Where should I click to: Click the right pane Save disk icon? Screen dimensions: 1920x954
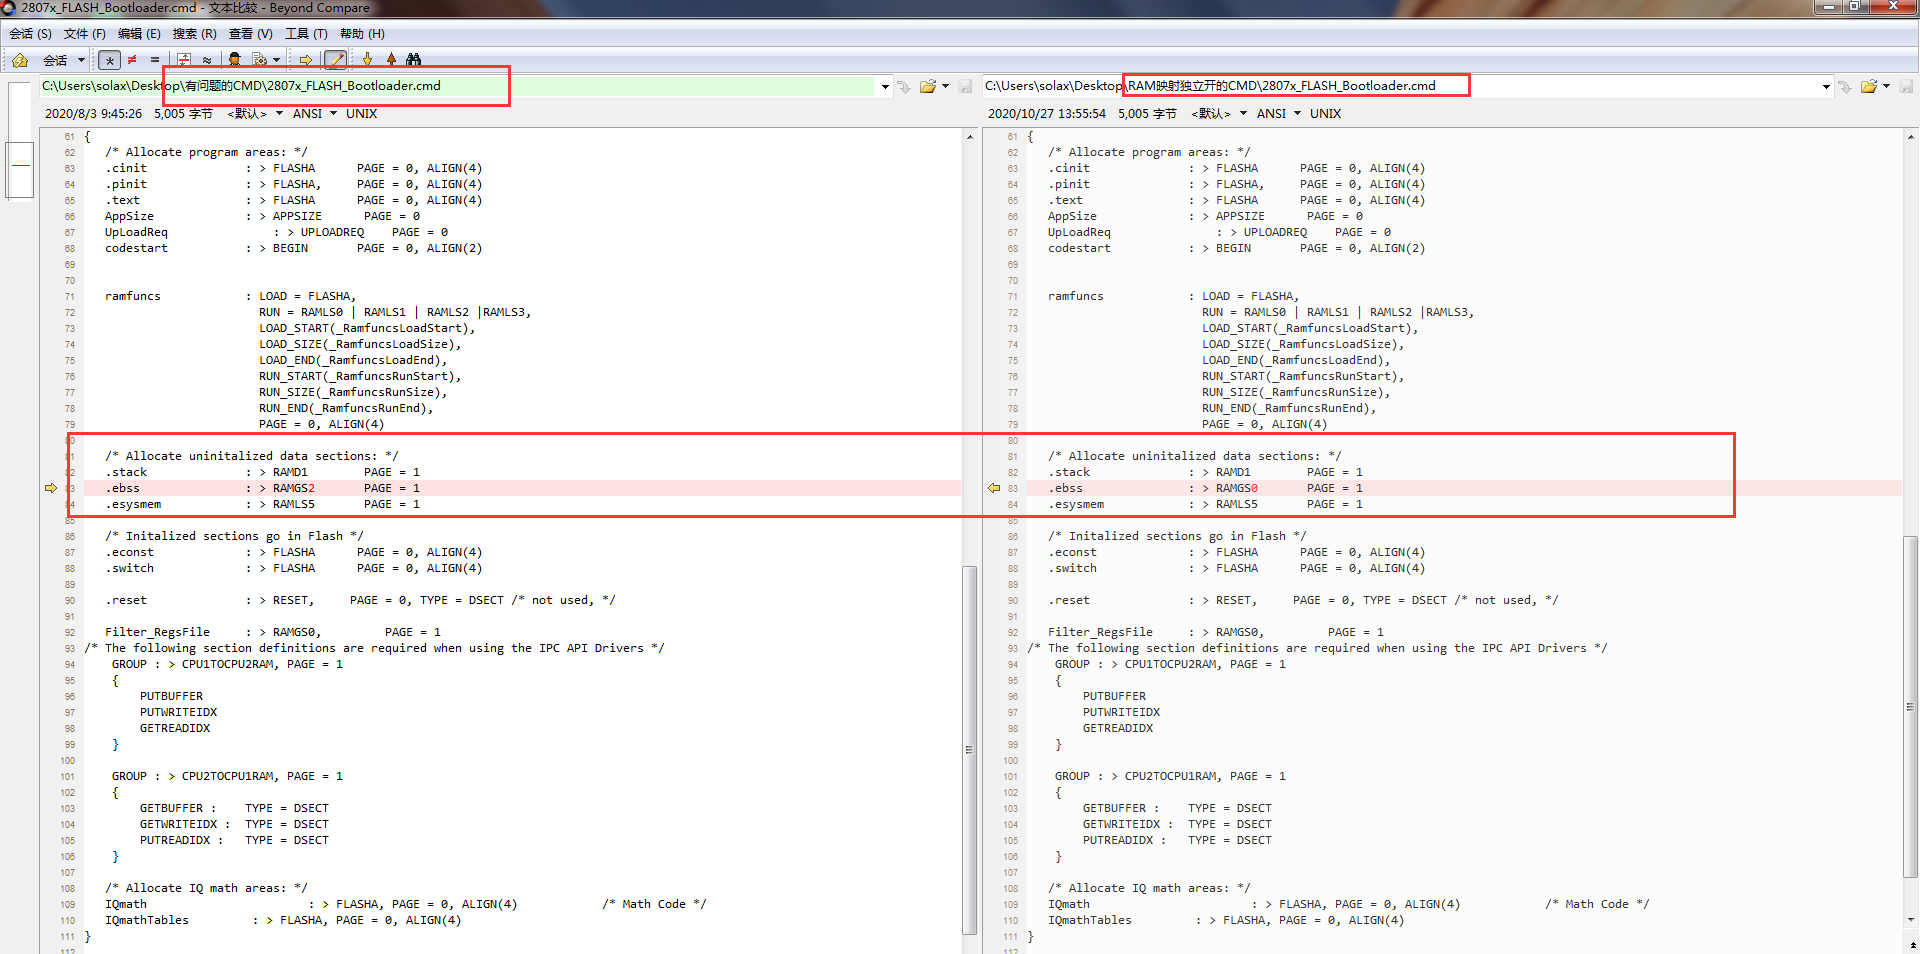[1906, 87]
